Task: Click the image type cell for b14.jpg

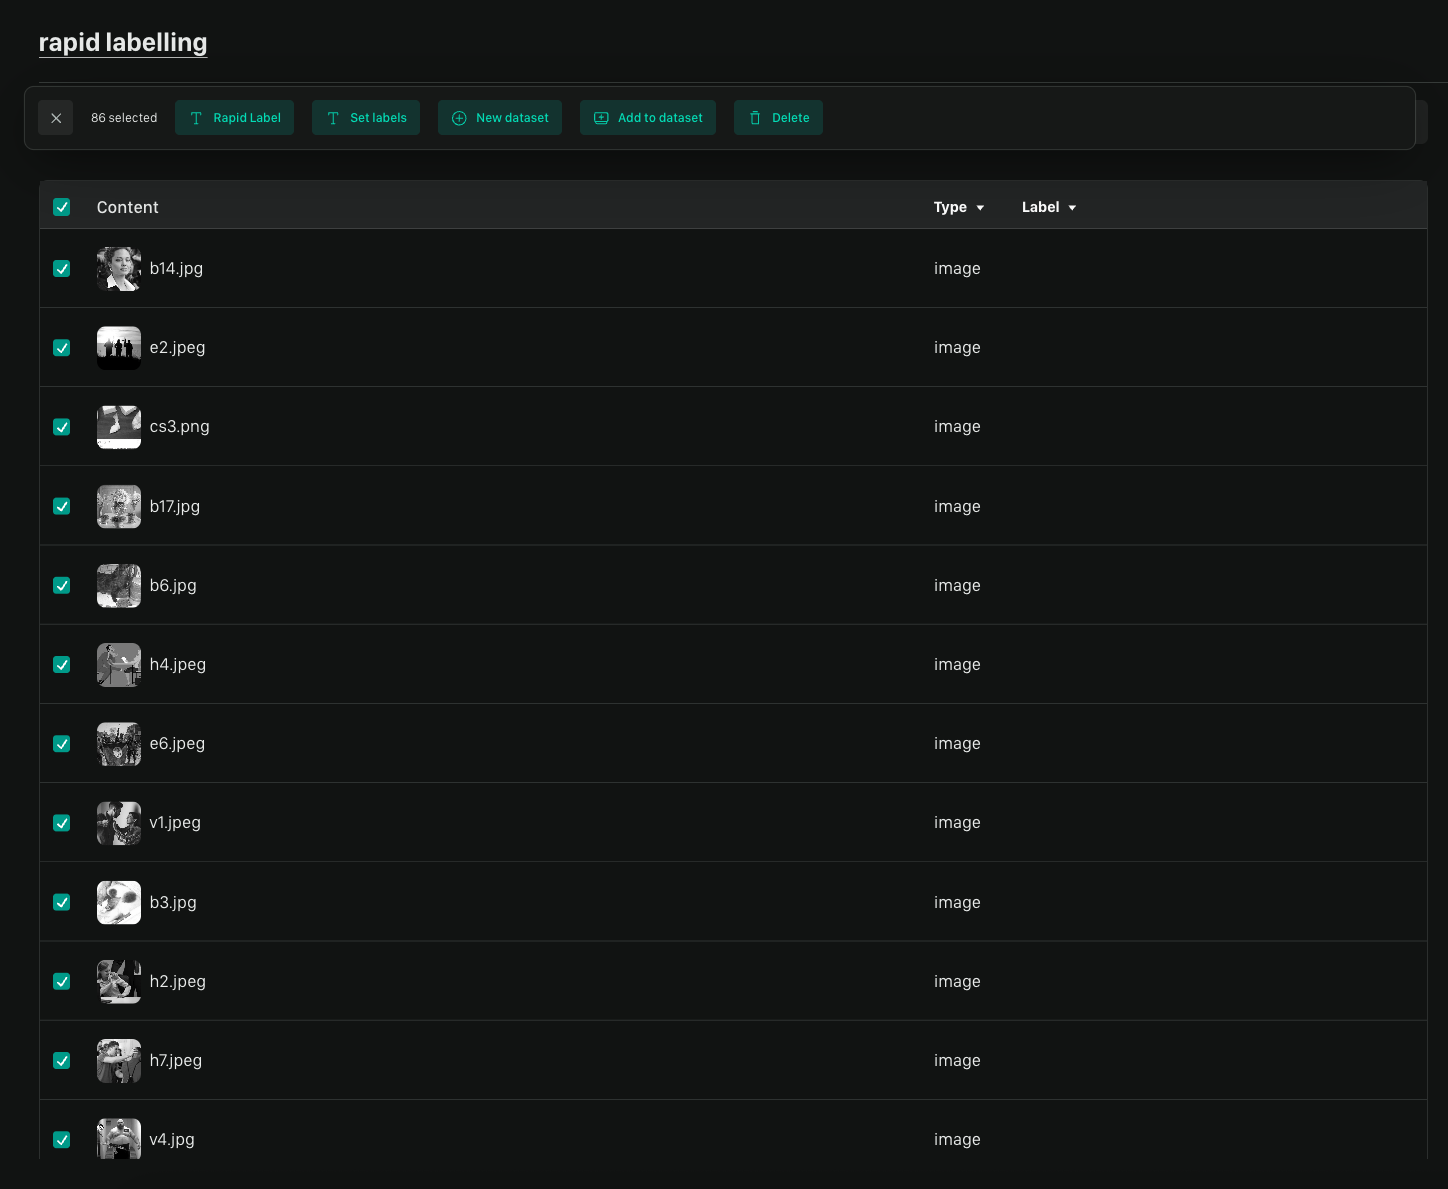Action: click(957, 269)
